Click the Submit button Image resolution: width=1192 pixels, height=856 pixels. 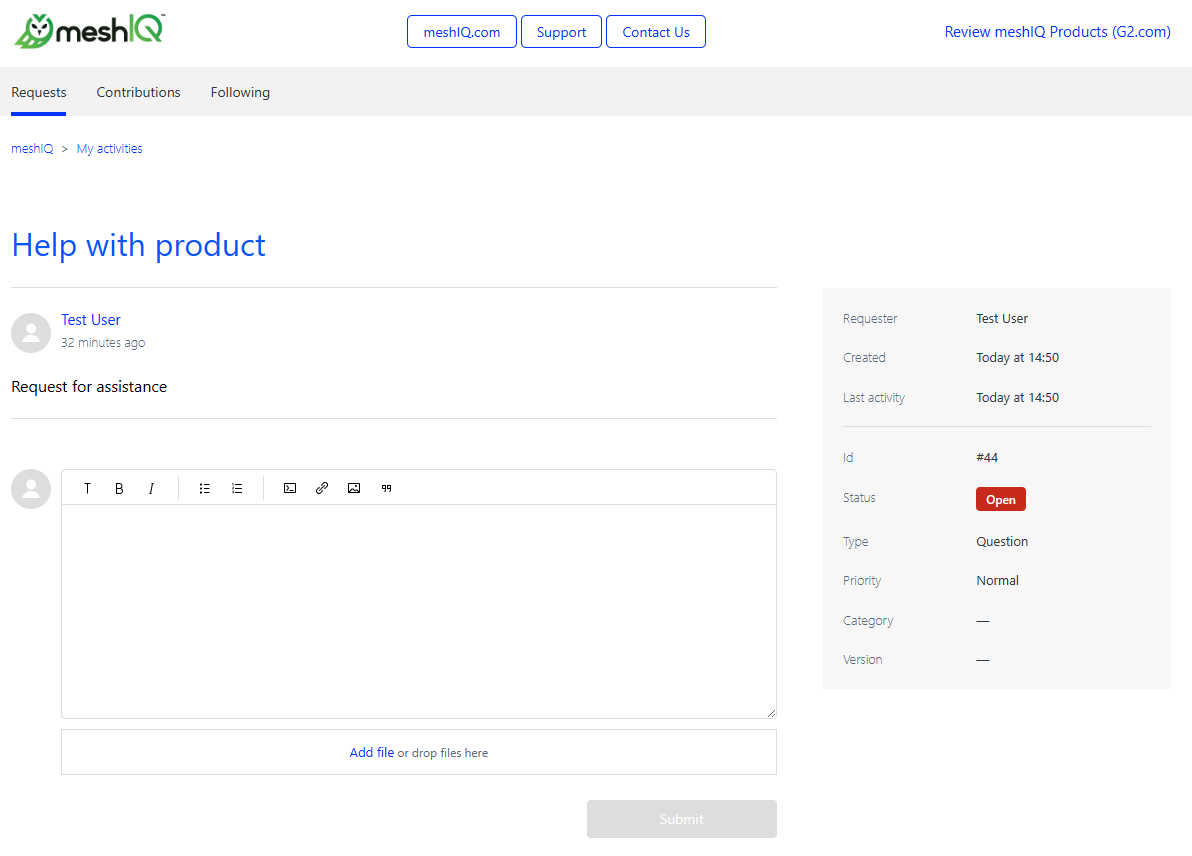(x=681, y=818)
